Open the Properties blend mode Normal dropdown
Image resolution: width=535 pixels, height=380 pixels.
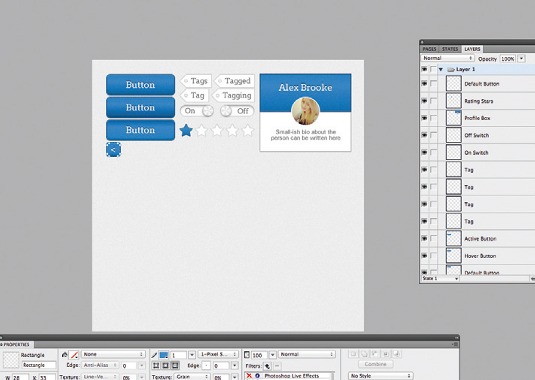point(307,354)
